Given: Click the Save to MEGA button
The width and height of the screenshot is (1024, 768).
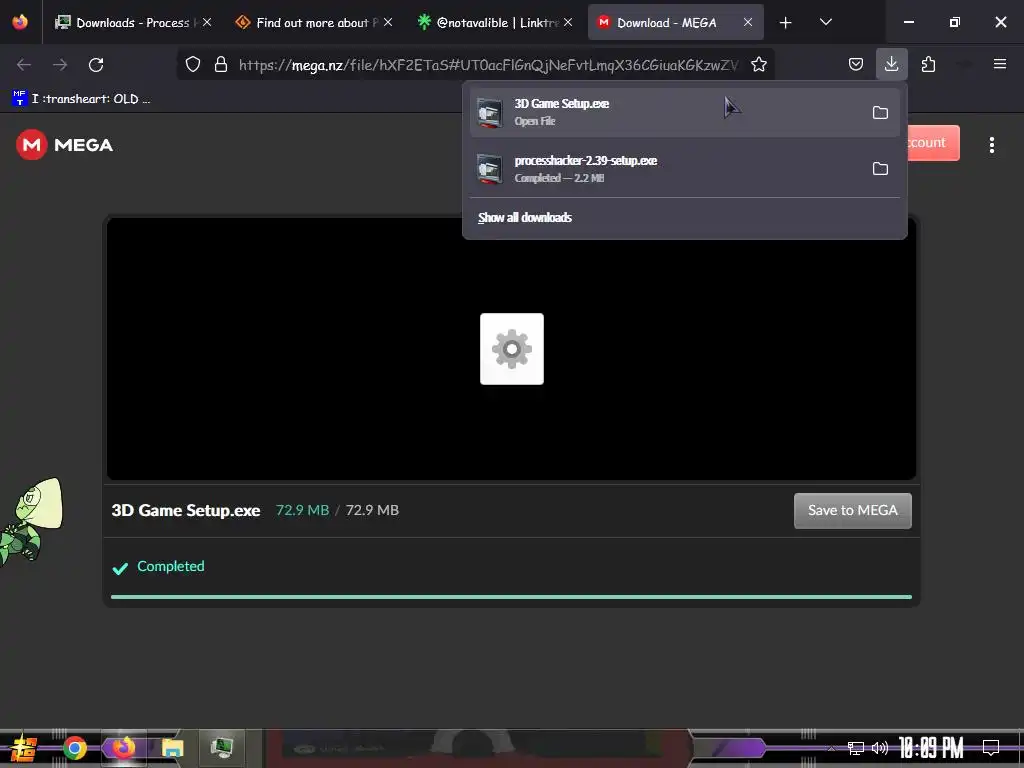Looking at the screenshot, I should point(853,511).
